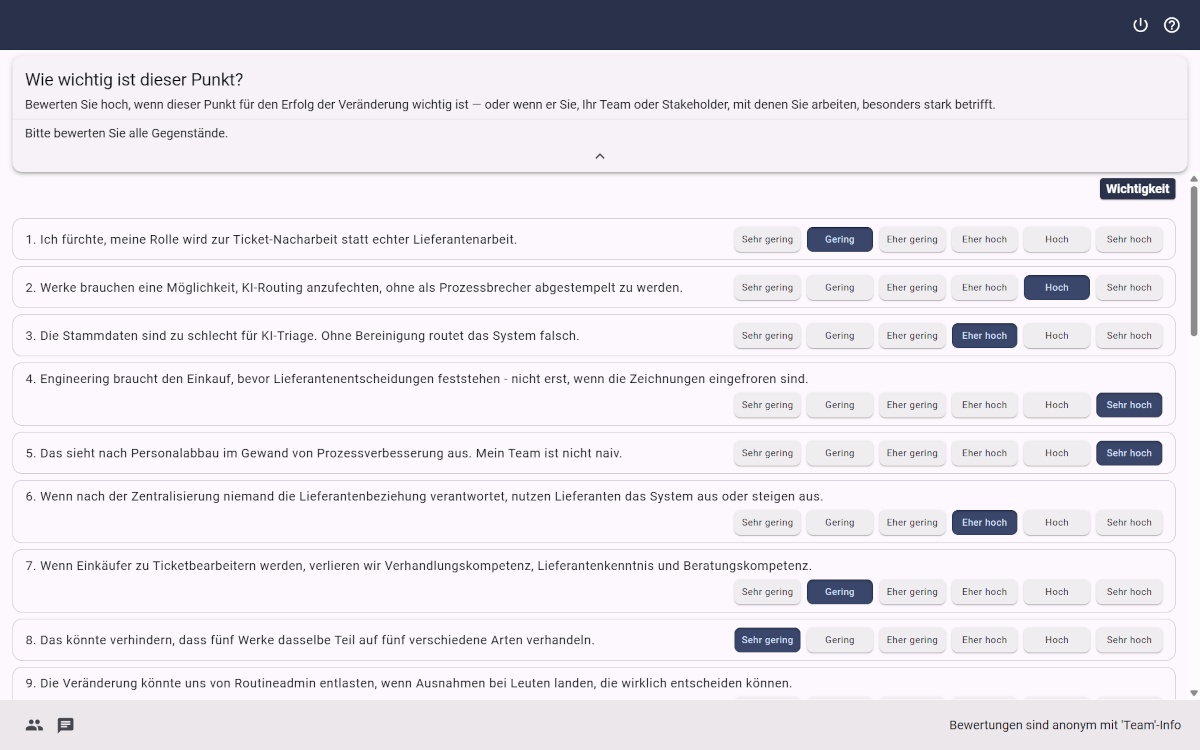This screenshot has width=1200, height=750.
Task: Select Hoch for item 6 Zentralisierung
Action: (1057, 522)
